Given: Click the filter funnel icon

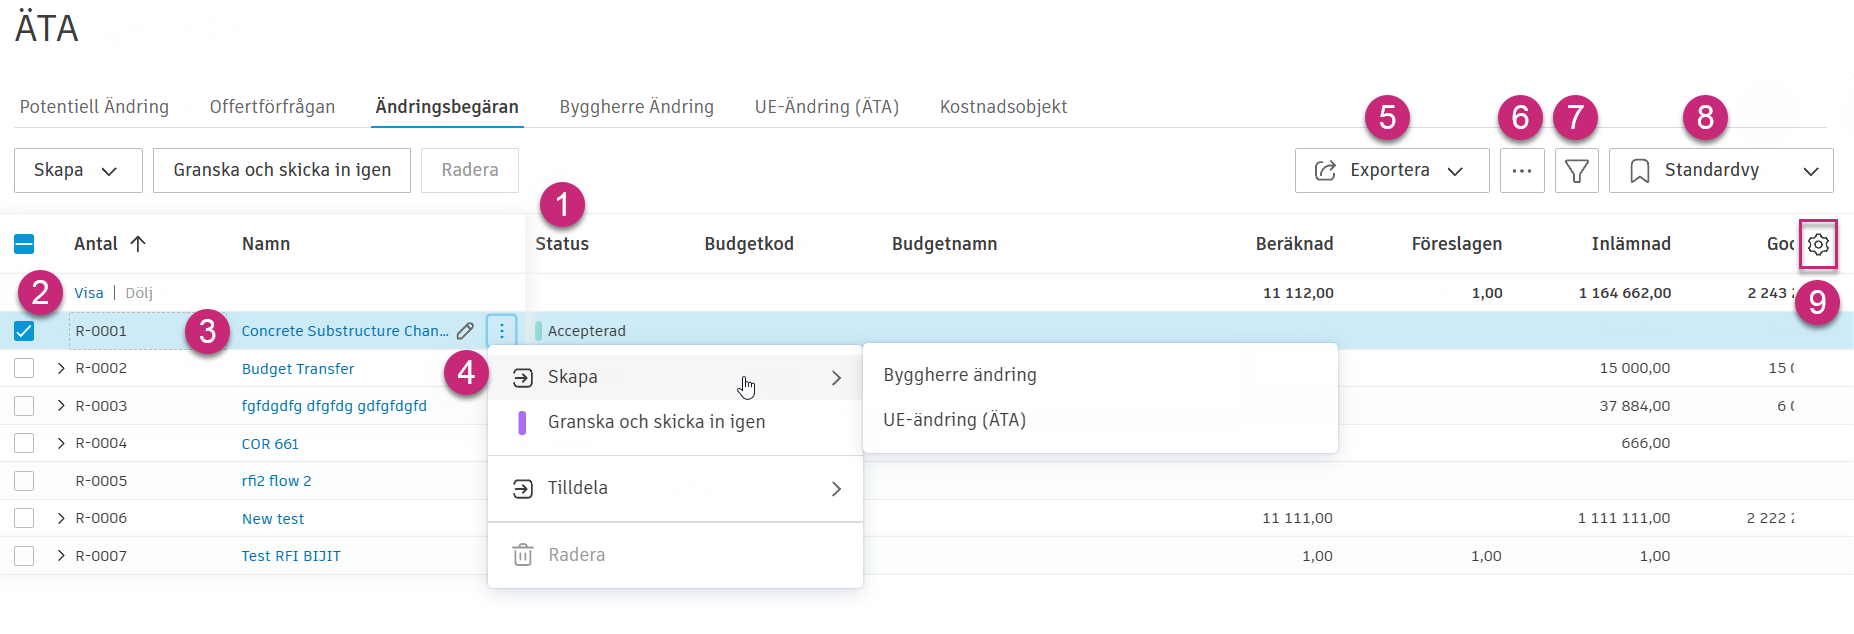Looking at the screenshot, I should point(1577,171).
